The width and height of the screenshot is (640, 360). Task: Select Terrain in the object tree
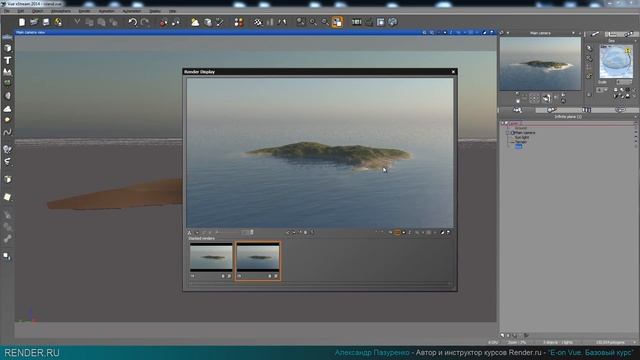tap(521, 142)
